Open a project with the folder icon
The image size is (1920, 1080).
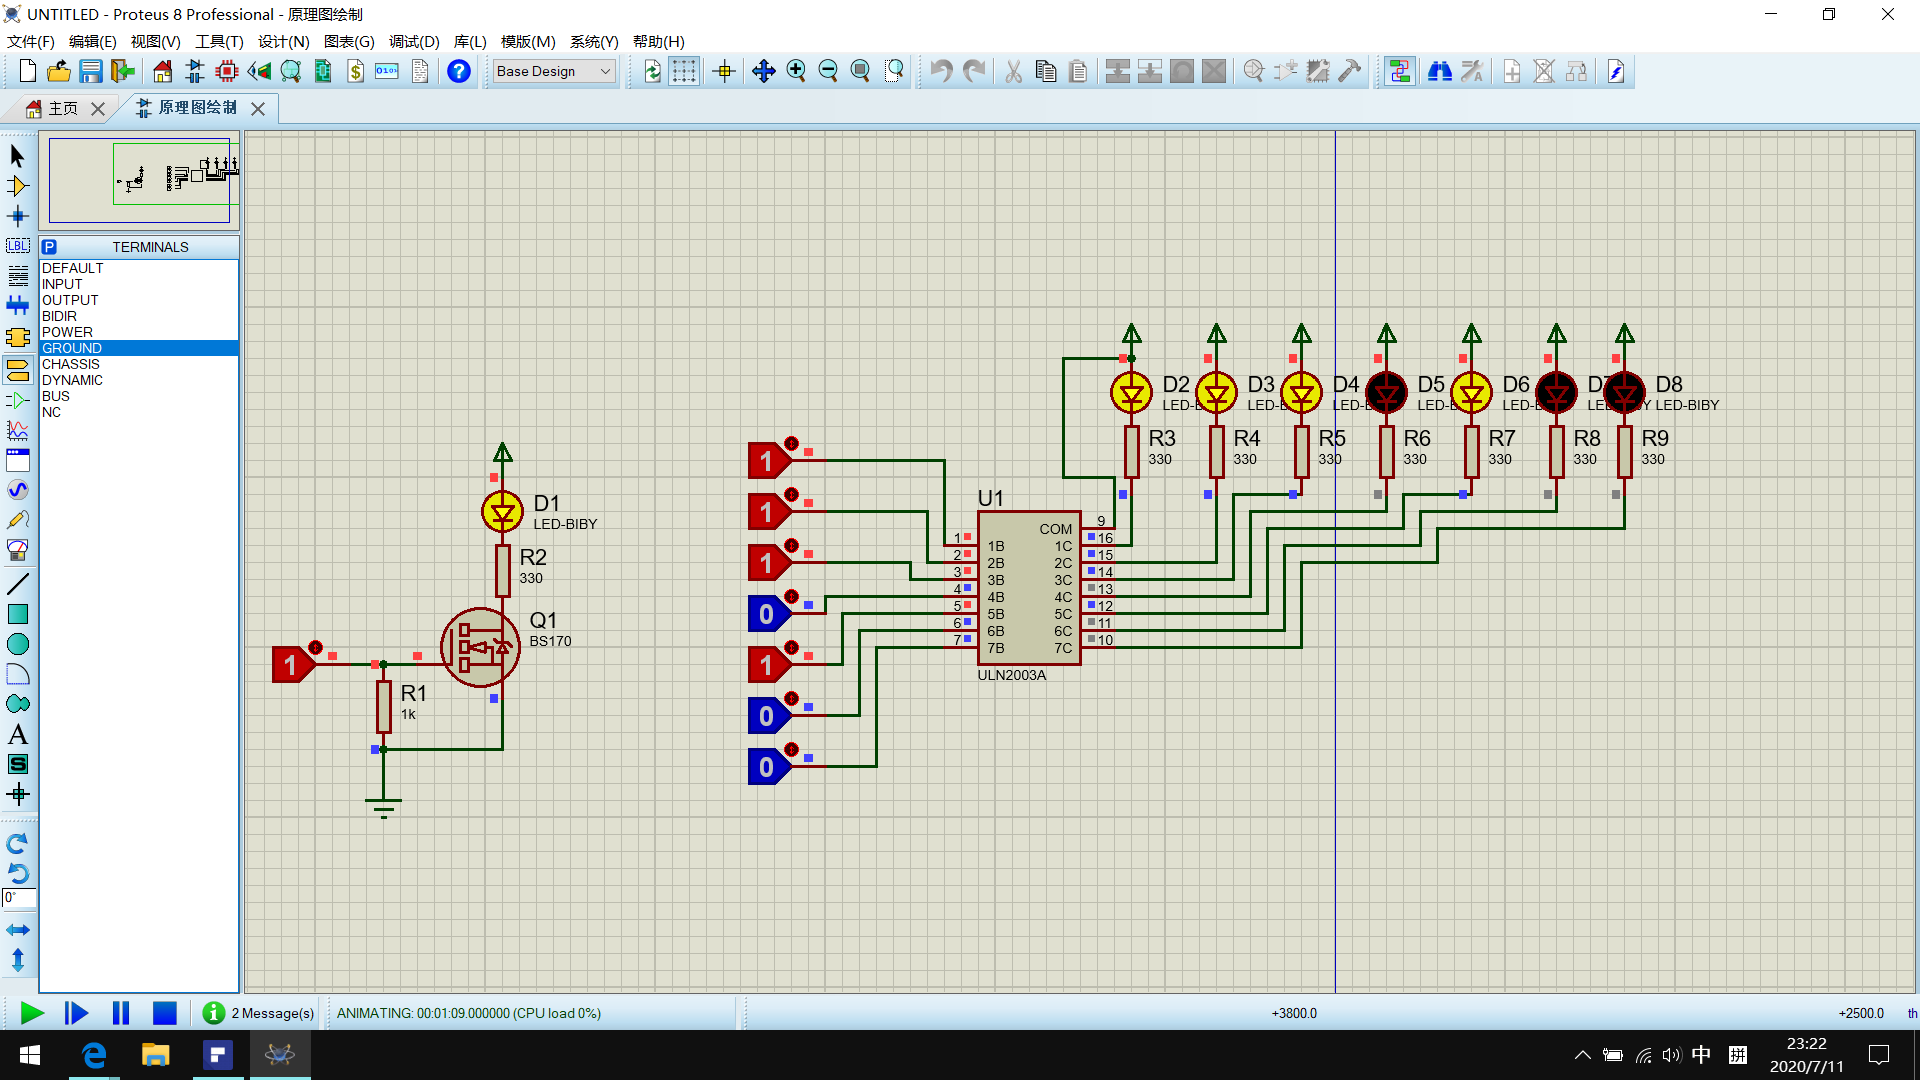point(59,71)
